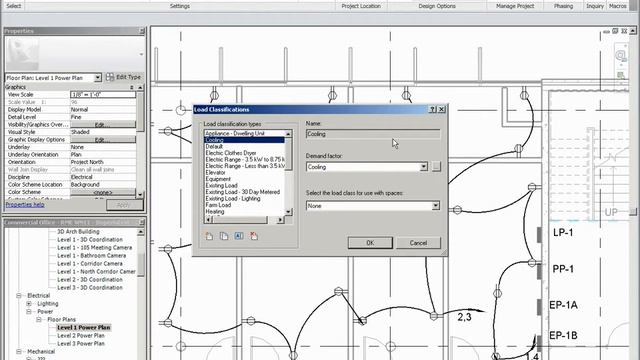The width and height of the screenshot is (640, 360).
Task: Click up arrow of Project Browser scrollbar
Action: [140, 232]
